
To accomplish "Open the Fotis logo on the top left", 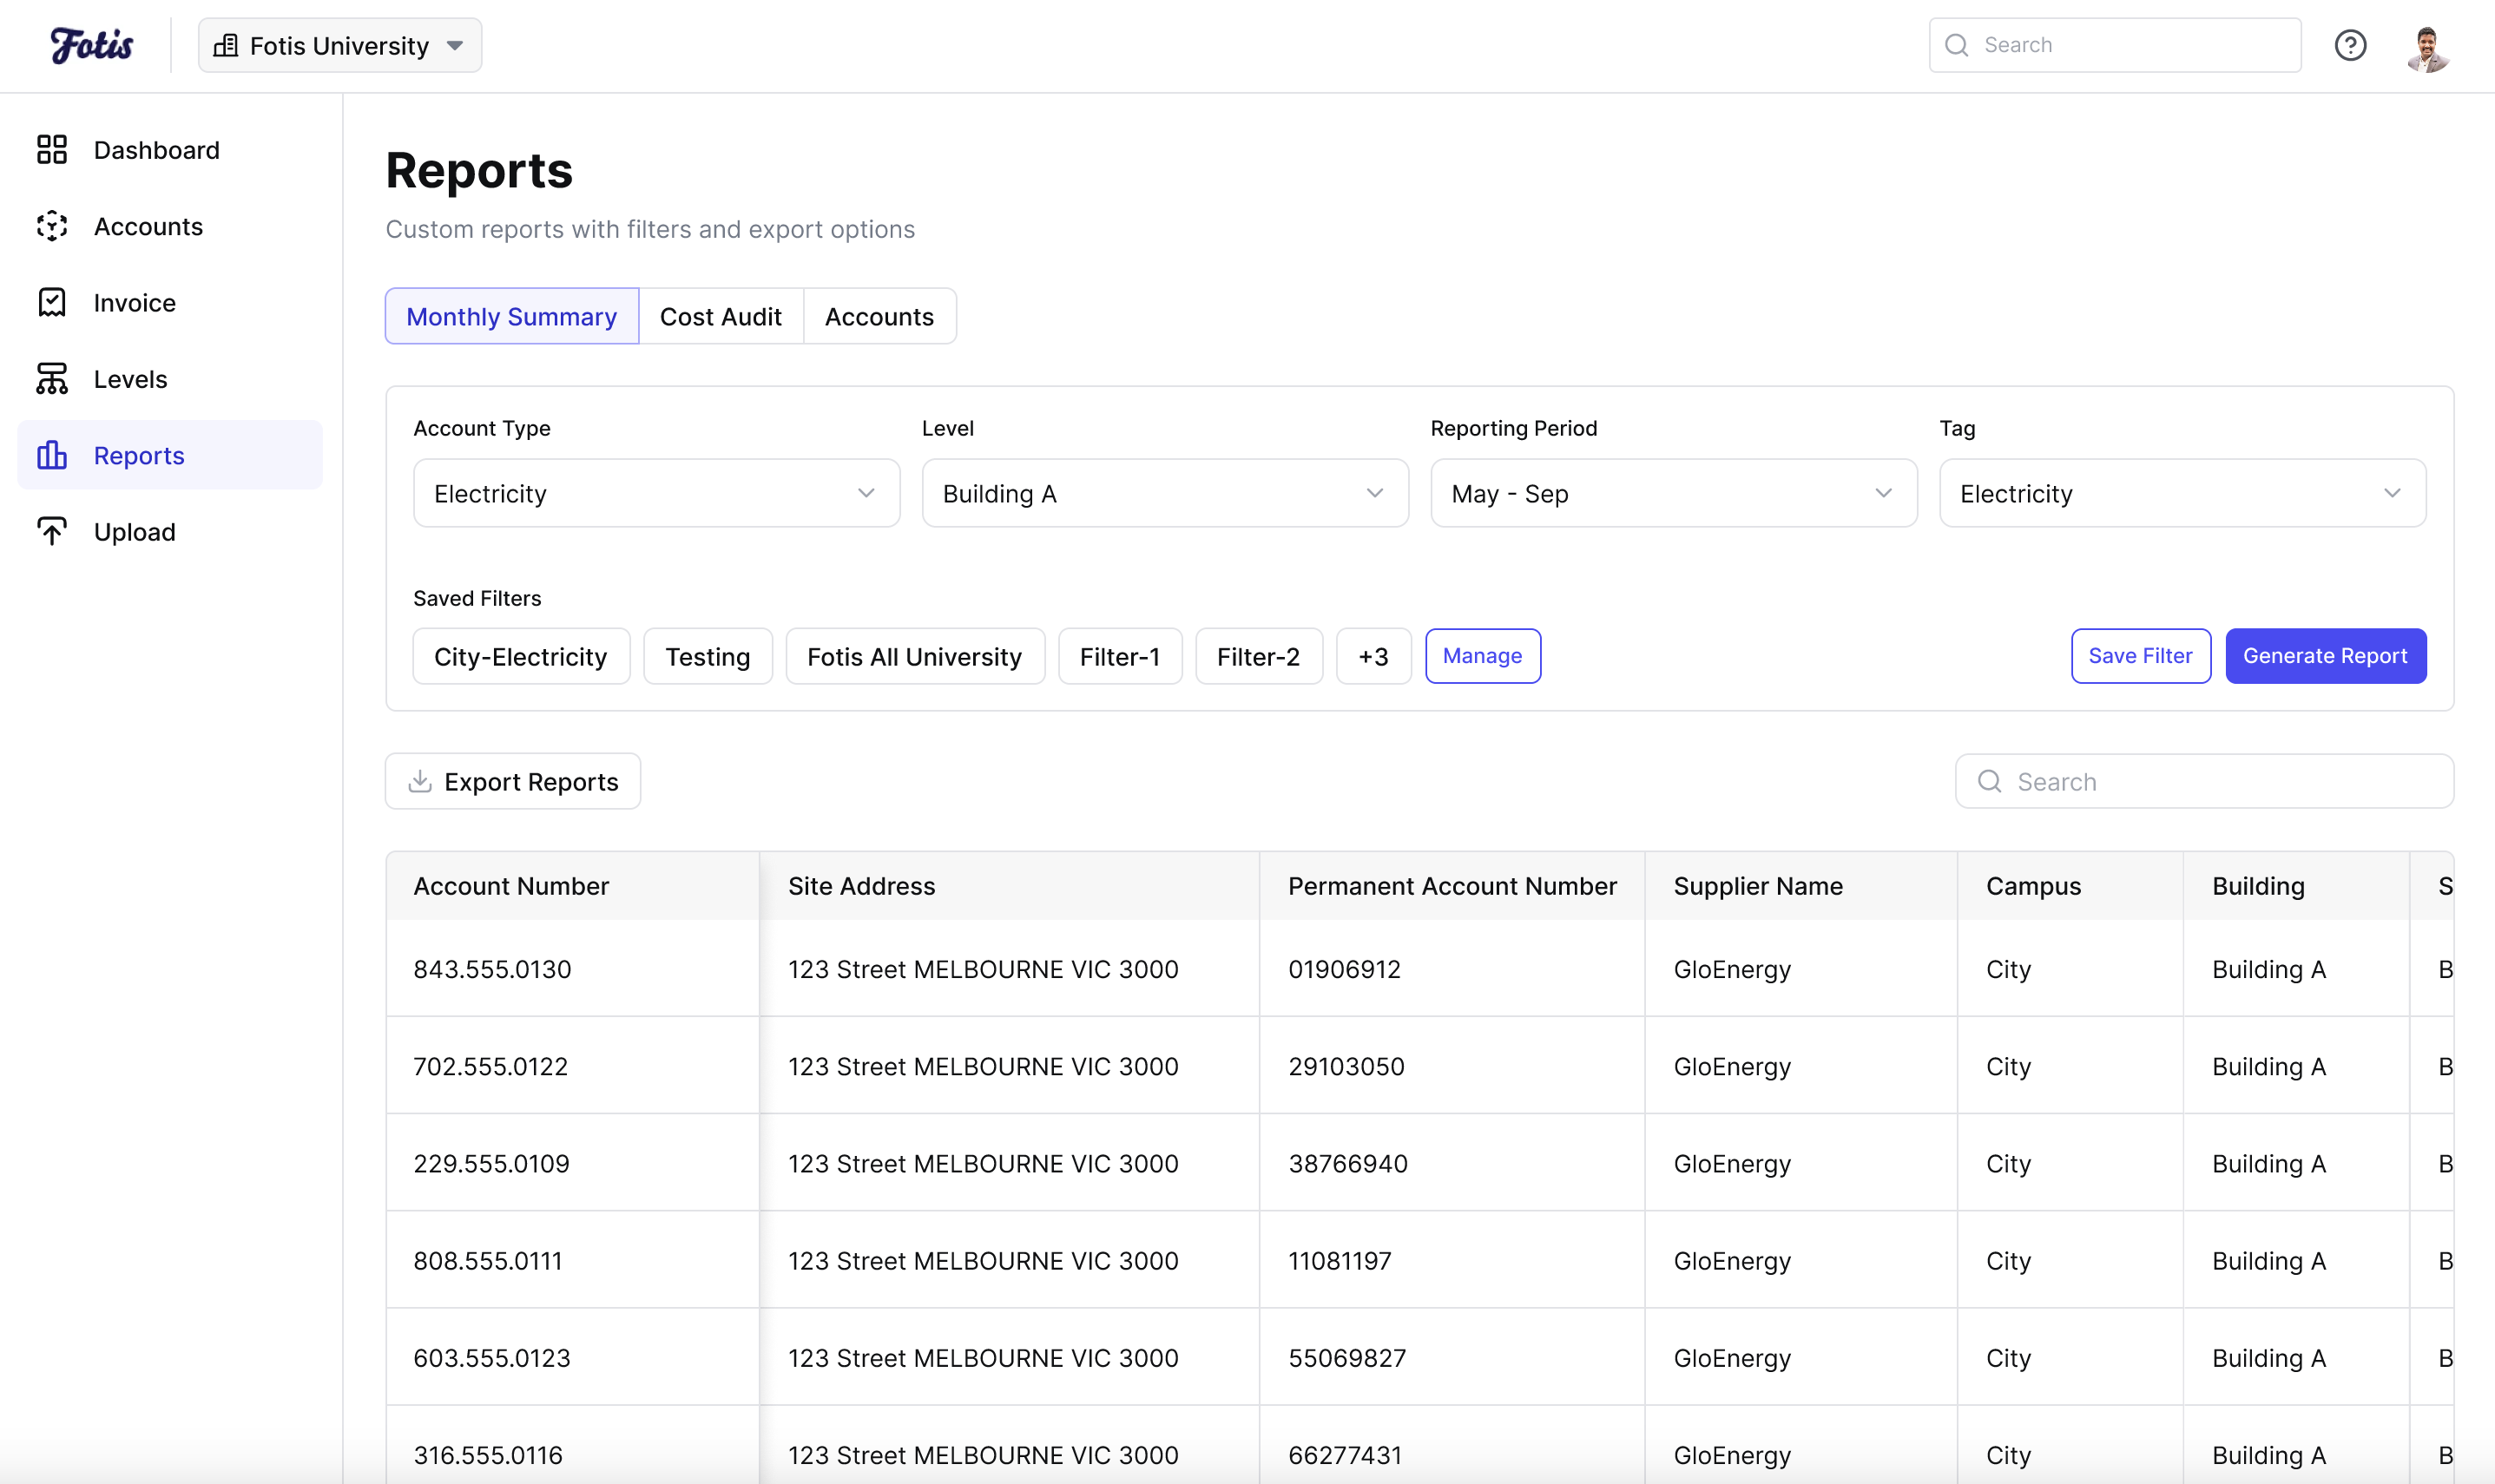I will pyautogui.click(x=92, y=44).
